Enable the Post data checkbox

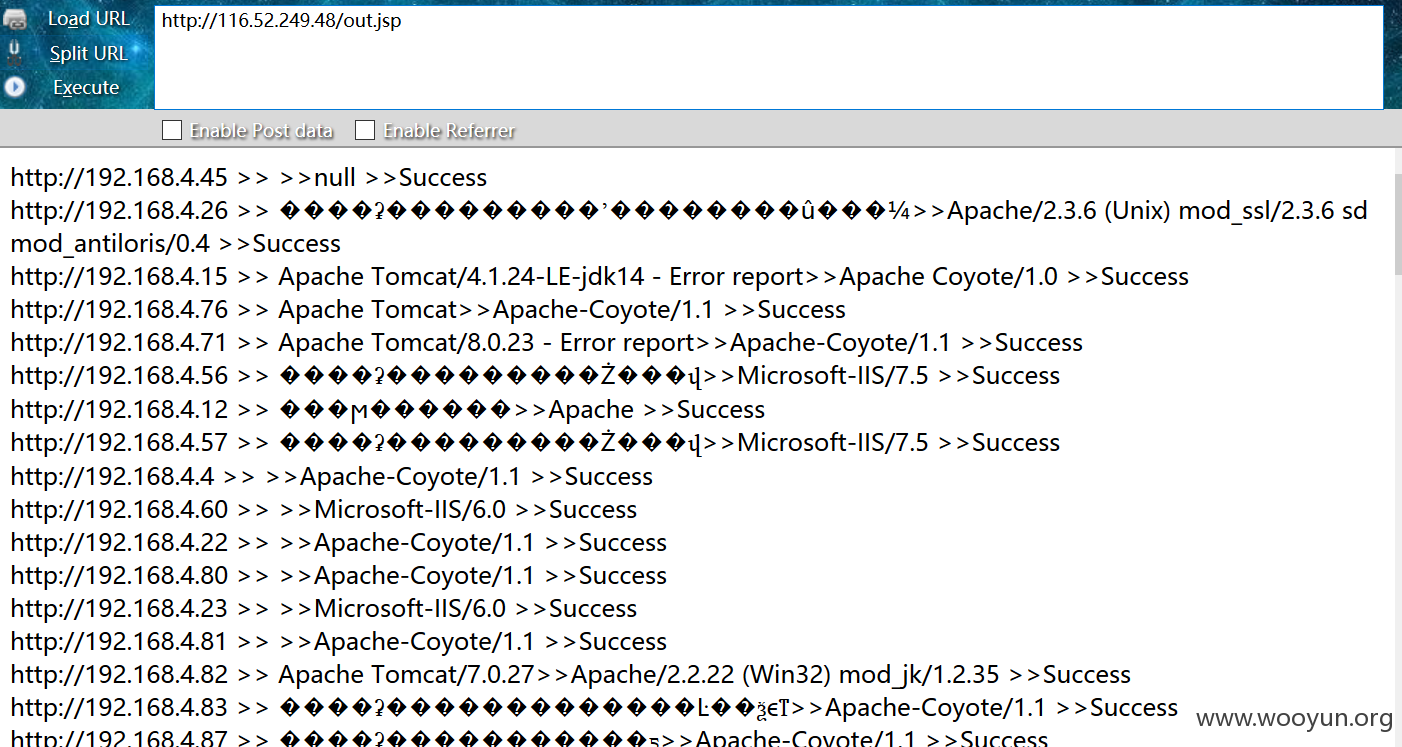pyautogui.click(x=172, y=130)
